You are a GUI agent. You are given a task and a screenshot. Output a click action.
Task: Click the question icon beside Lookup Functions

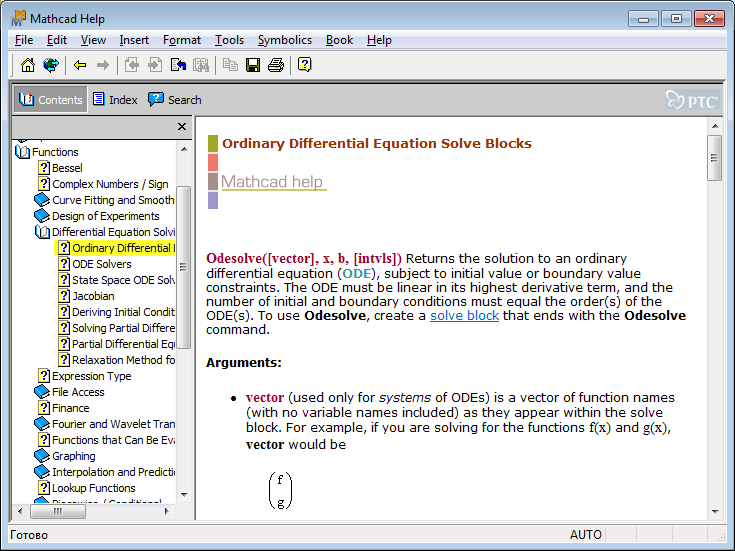pyautogui.click(x=44, y=488)
